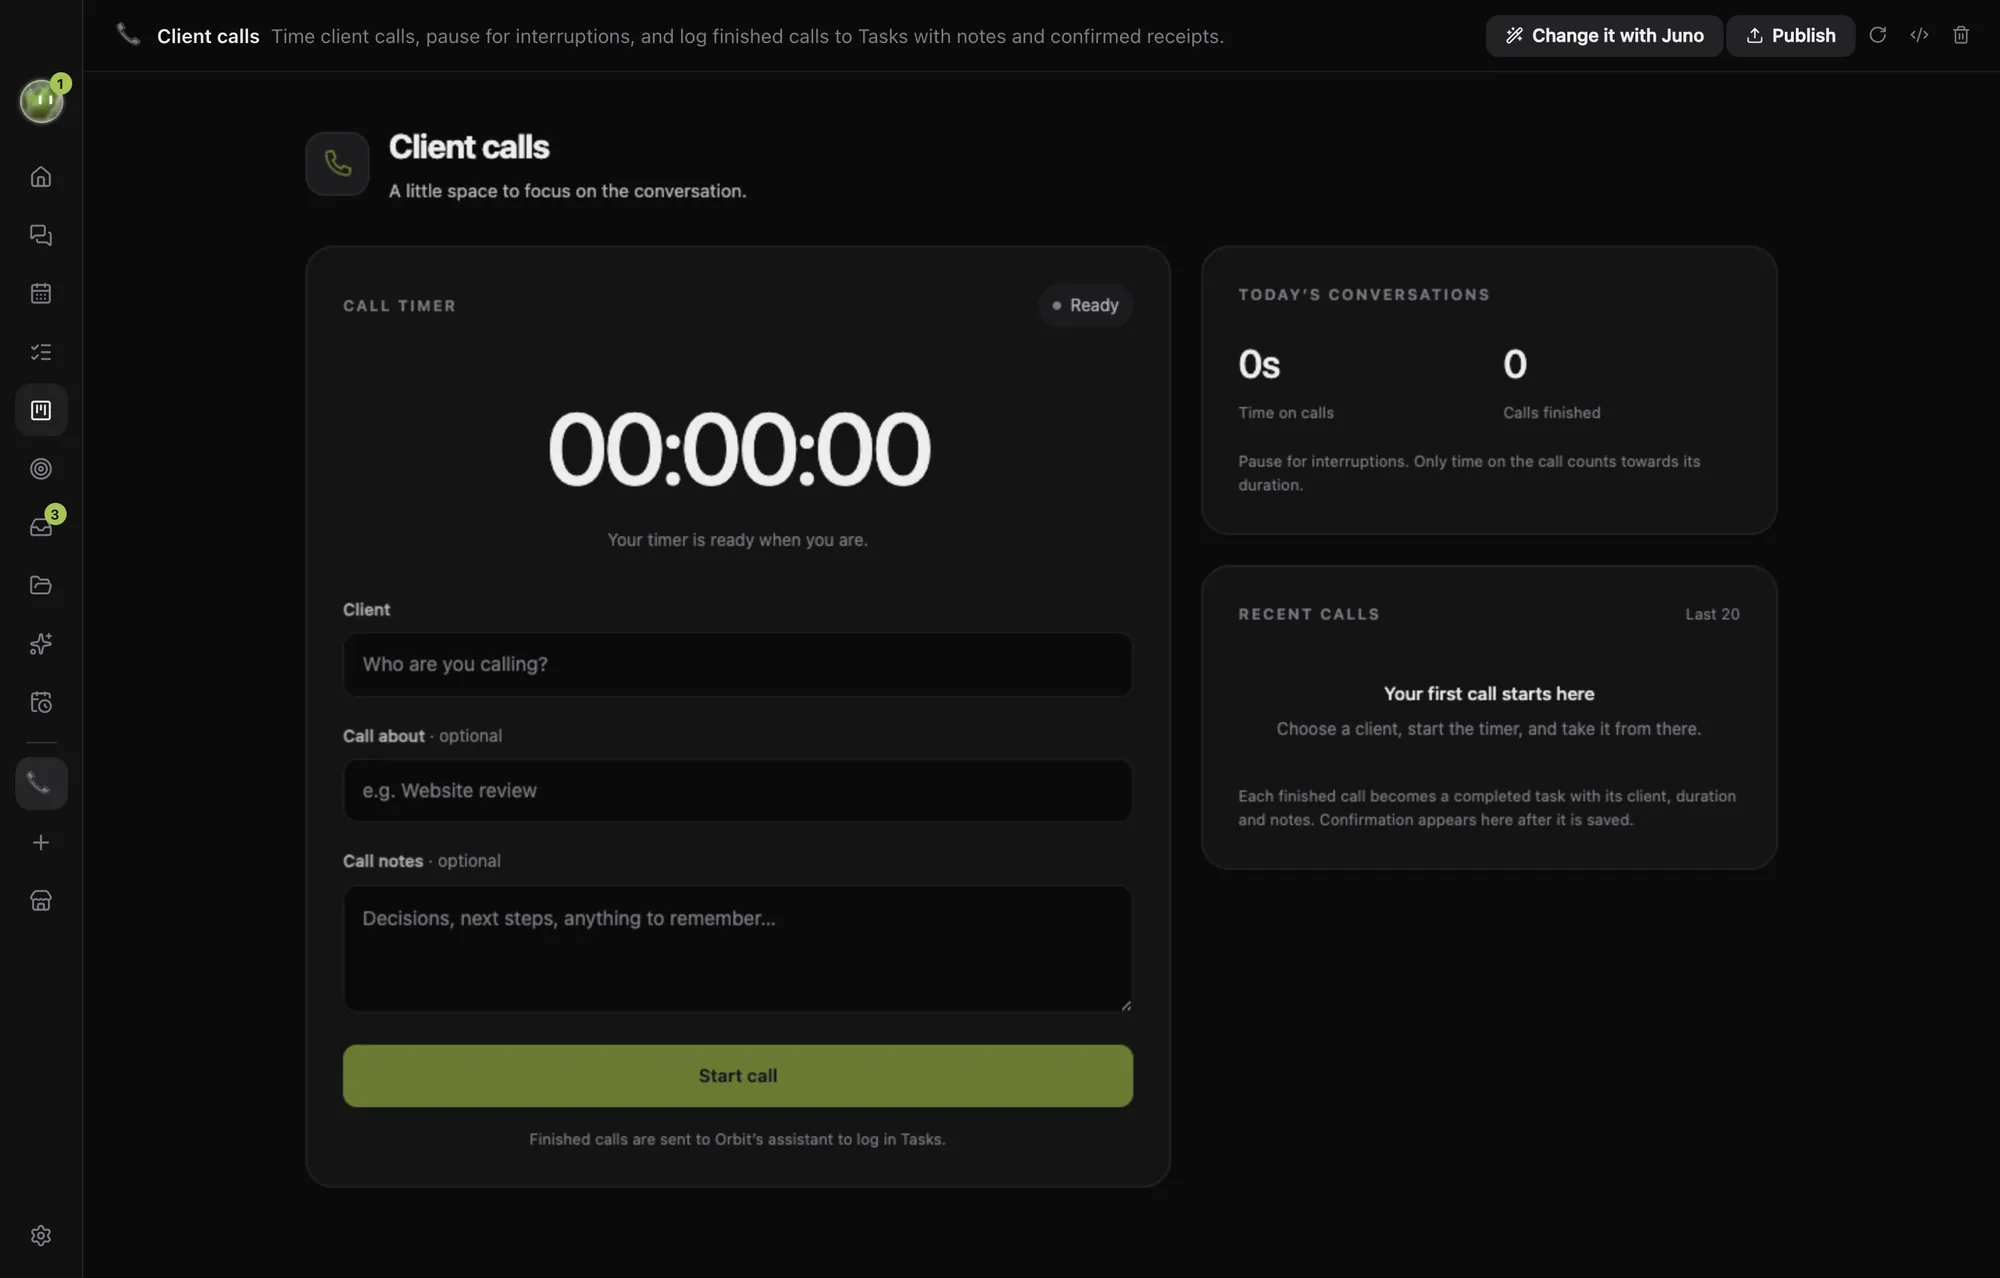This screenshot has width=2000, height=1278.
Task: Focus the Who are you calling field
Action: pos(737,664)
